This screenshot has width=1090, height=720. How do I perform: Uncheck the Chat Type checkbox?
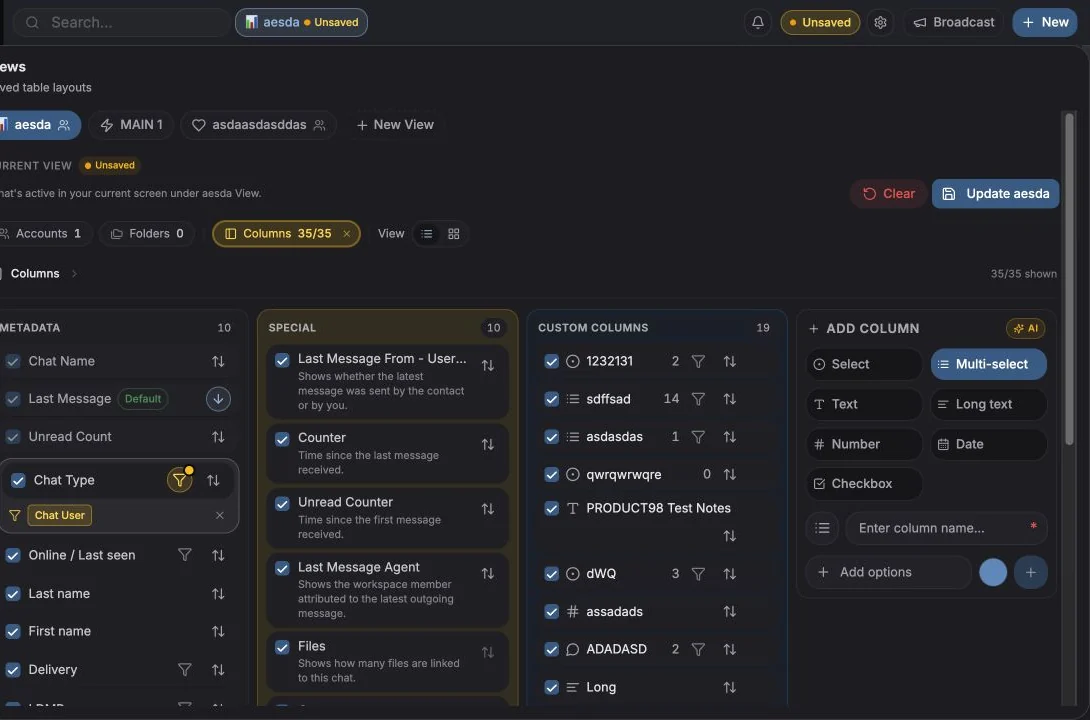pos(18,480)
